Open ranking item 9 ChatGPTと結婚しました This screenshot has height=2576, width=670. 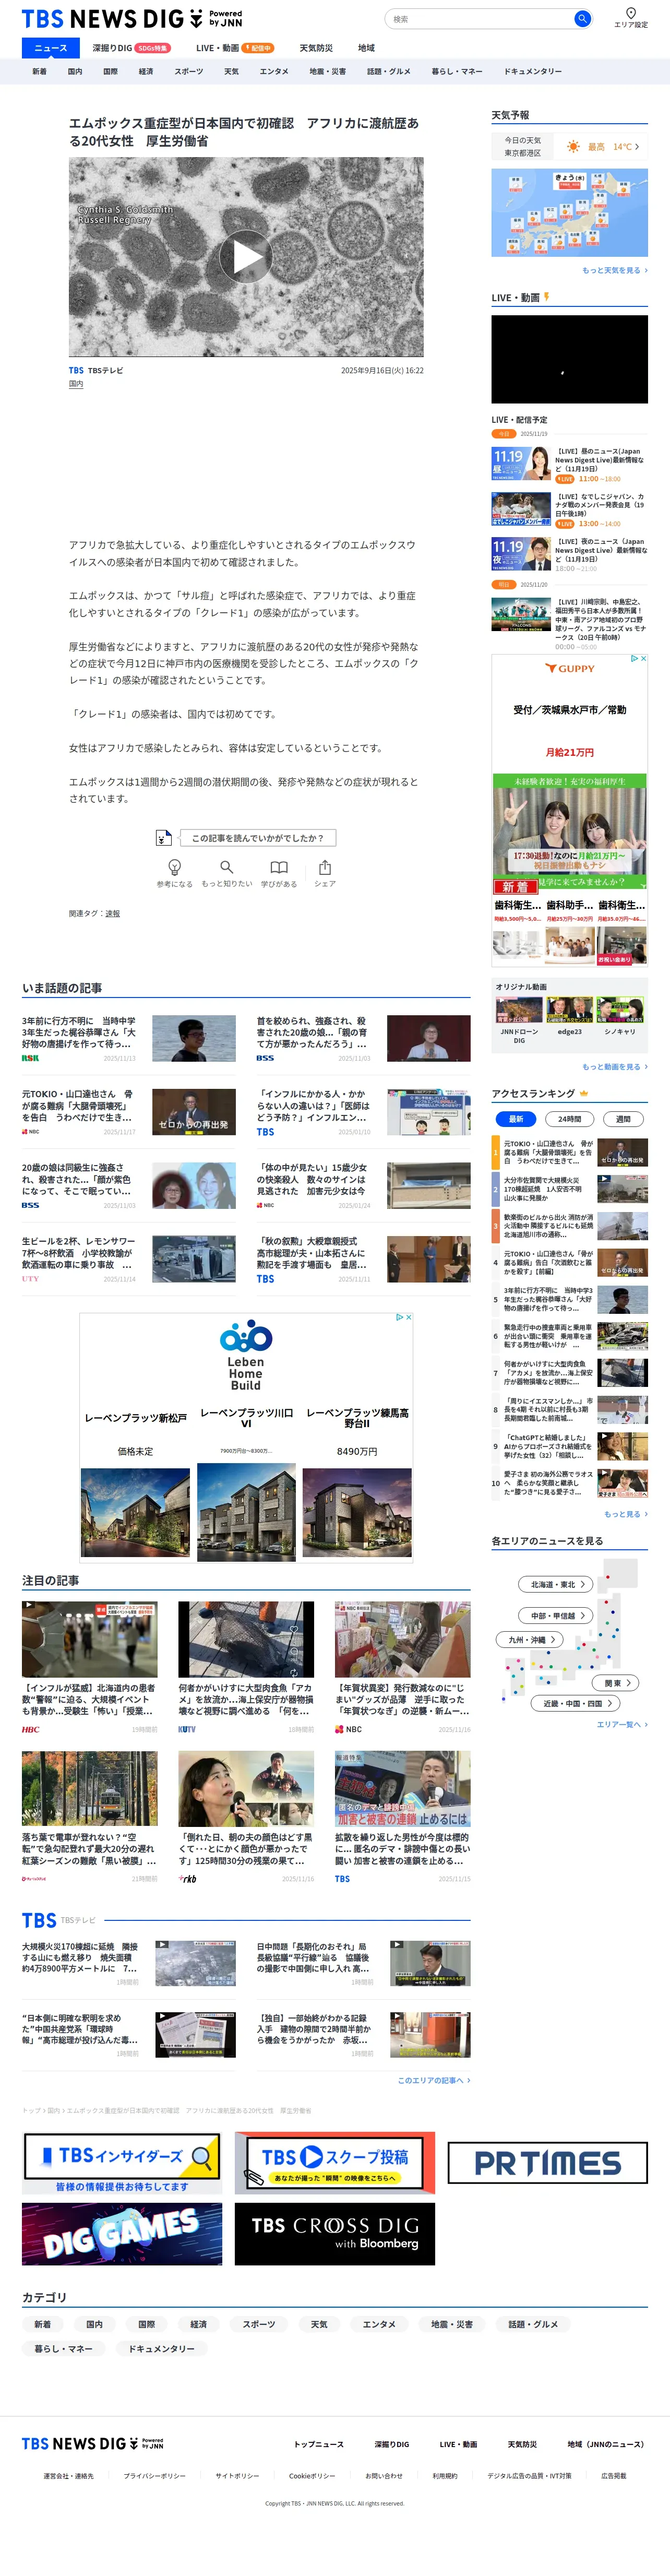pos(569,1446)
